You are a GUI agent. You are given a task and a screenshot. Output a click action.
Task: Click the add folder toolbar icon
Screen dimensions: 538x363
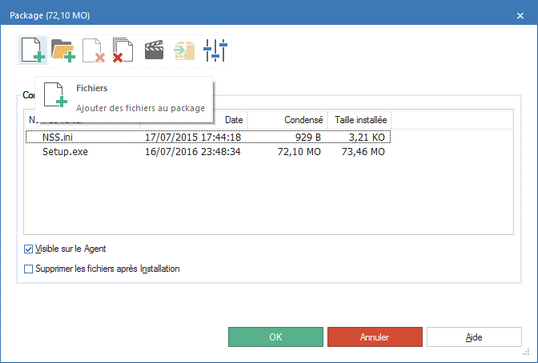point(63,50)
